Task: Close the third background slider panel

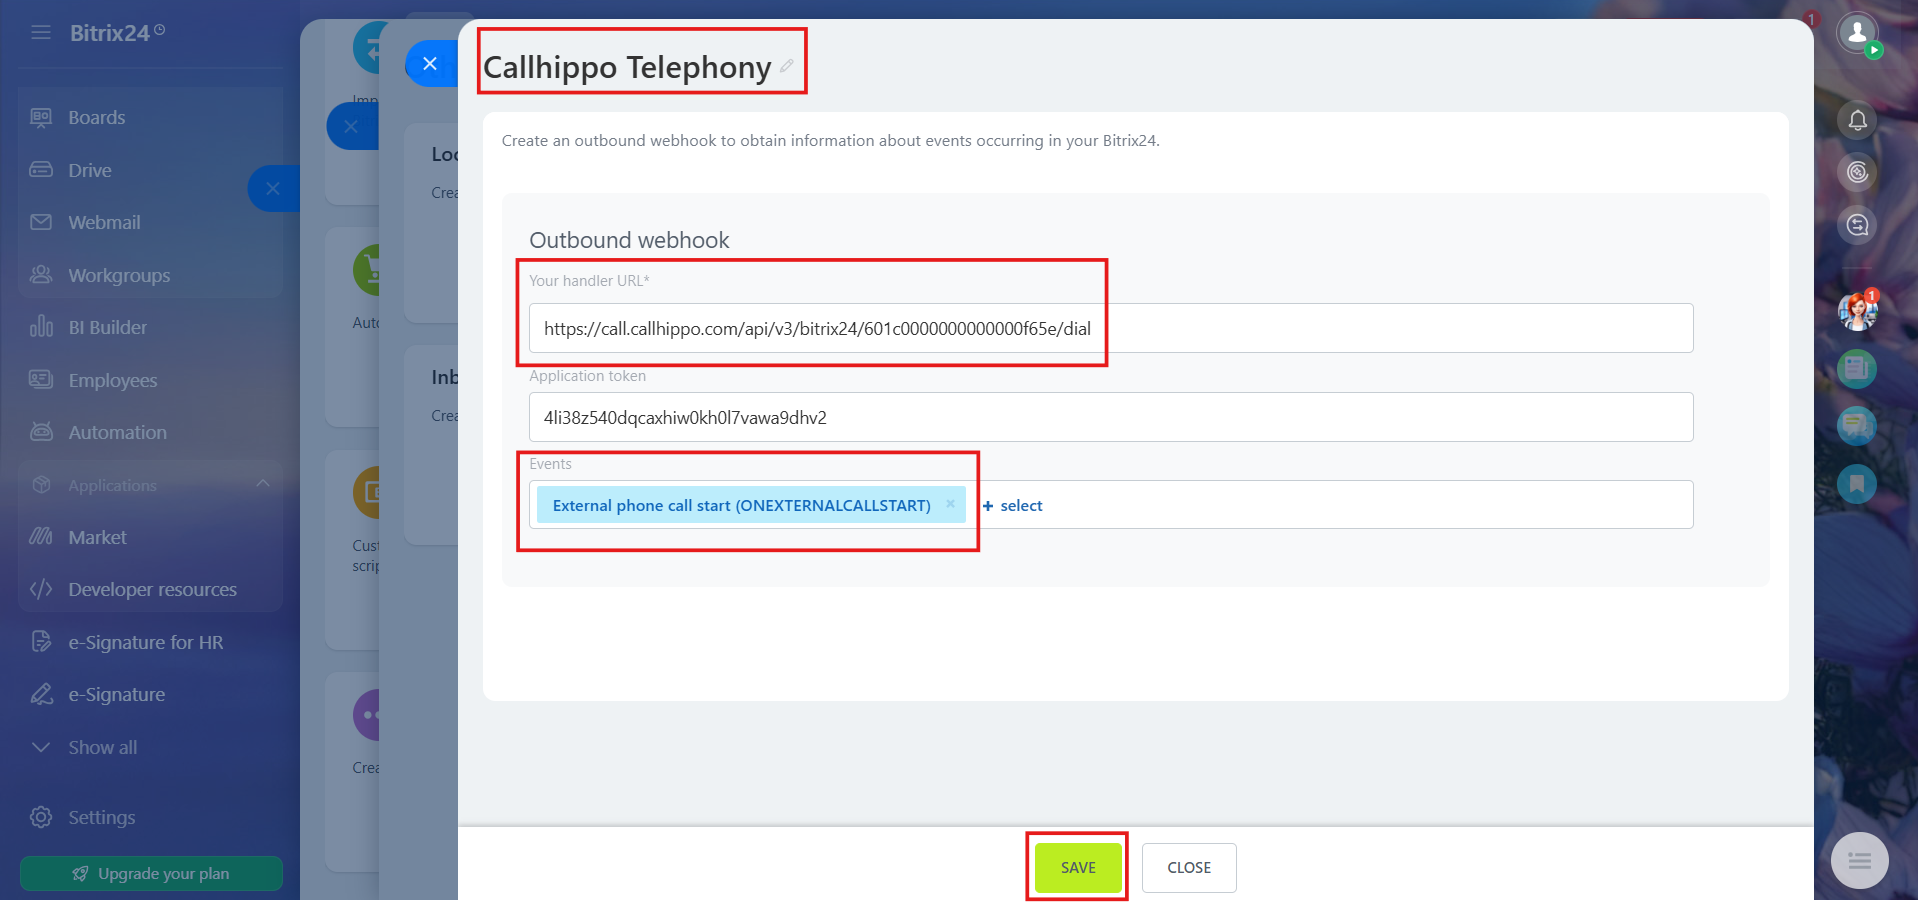Action: coord(273,188)
